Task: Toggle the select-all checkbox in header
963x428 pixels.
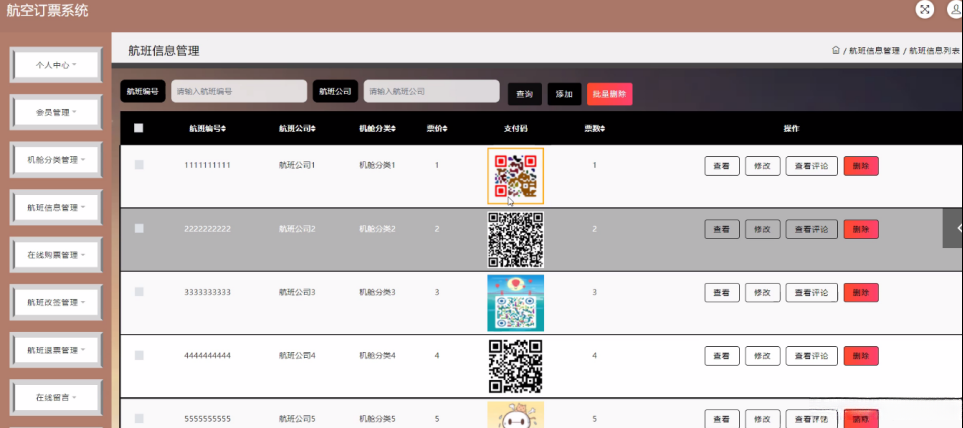Action: click(139, 128)
